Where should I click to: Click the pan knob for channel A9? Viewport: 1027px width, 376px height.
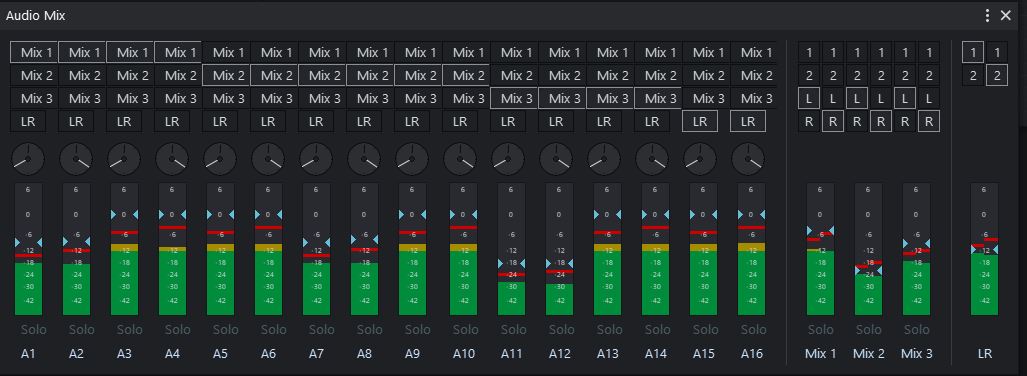412,159
